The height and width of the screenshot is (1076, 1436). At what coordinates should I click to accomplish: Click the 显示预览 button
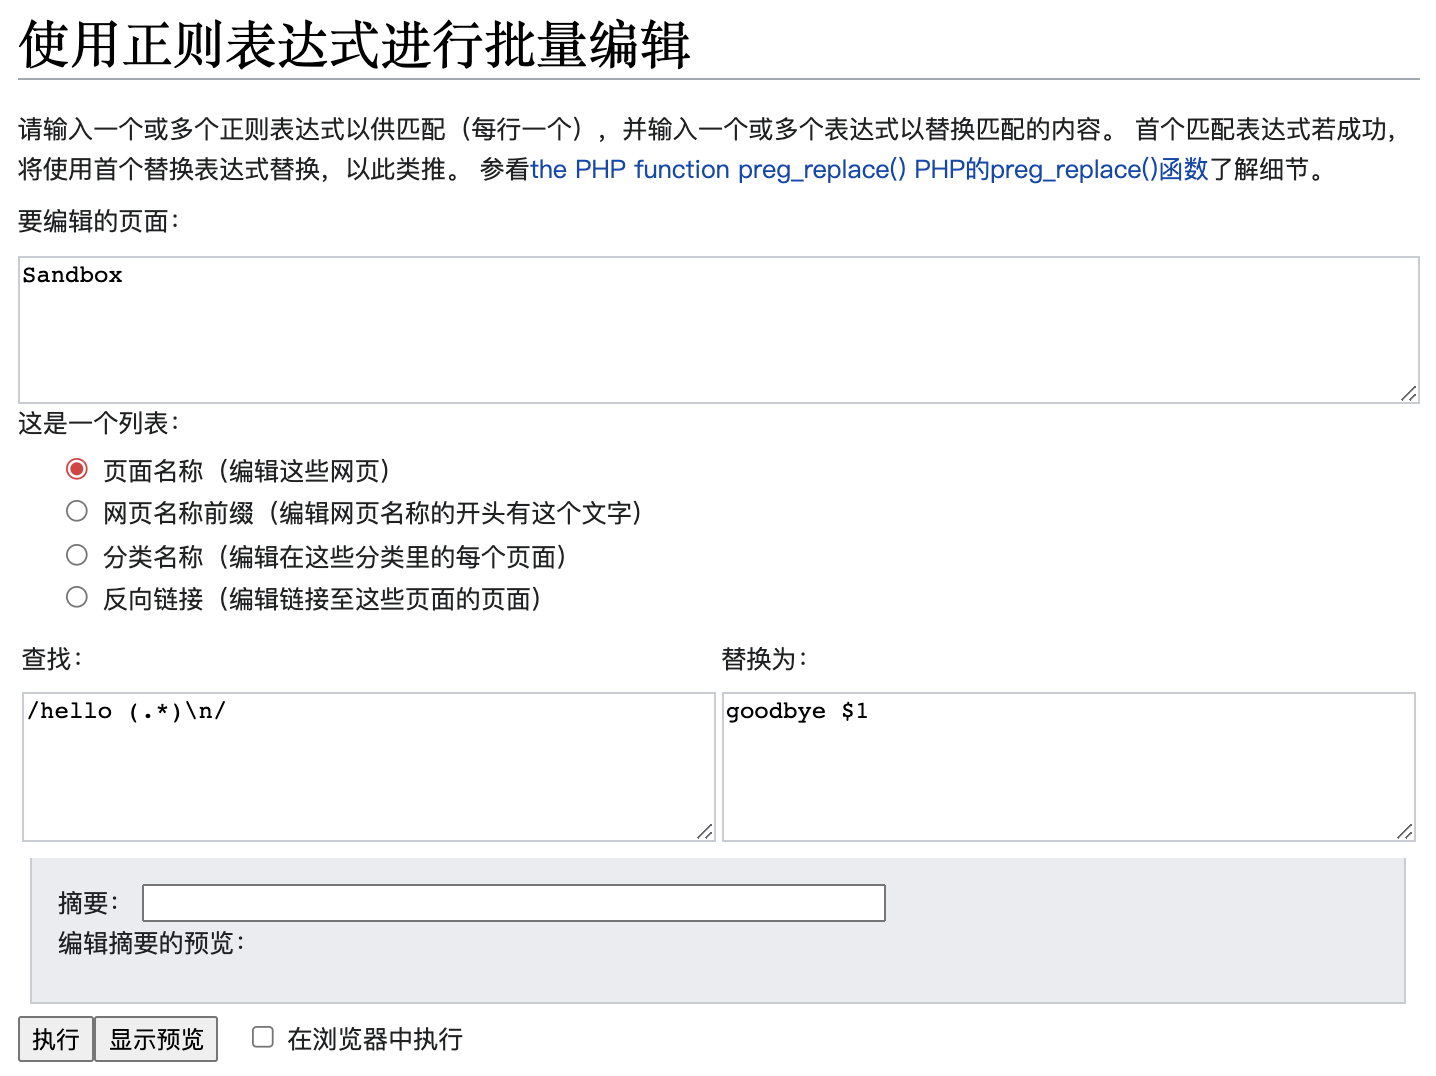[x=156, y=1039]
